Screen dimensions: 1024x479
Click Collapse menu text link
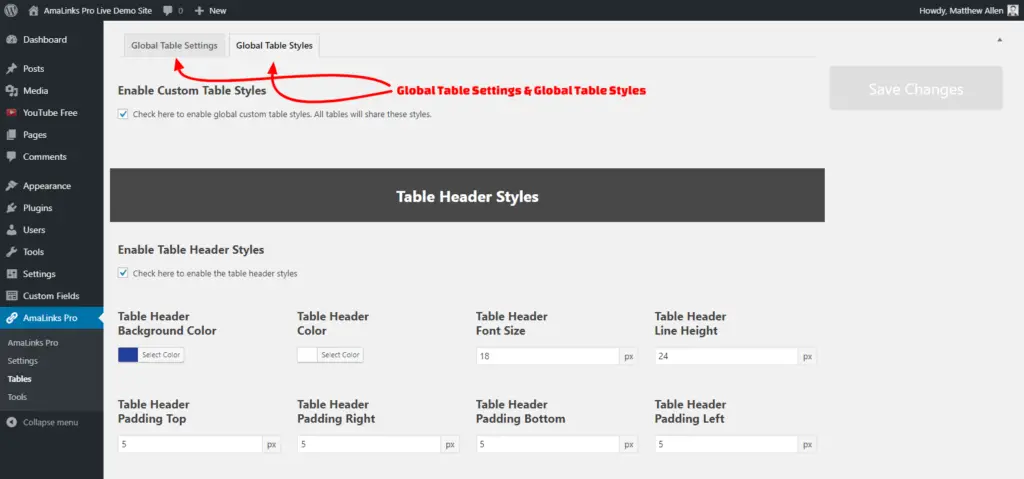click(x=50, y=422)
